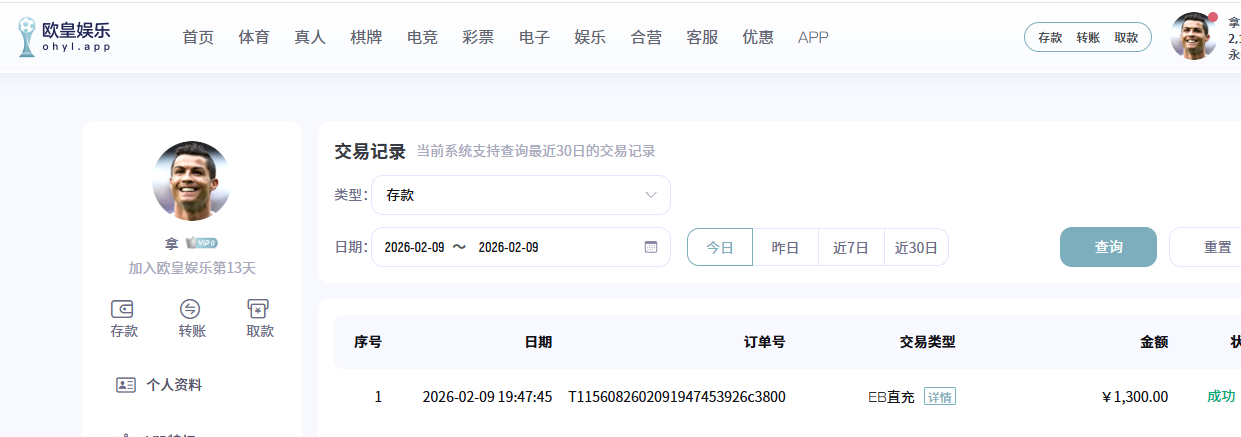Expand the 类型 存款 dropdown
Viewport: 1241px width, 437px height.
click(x=520, y=195)
